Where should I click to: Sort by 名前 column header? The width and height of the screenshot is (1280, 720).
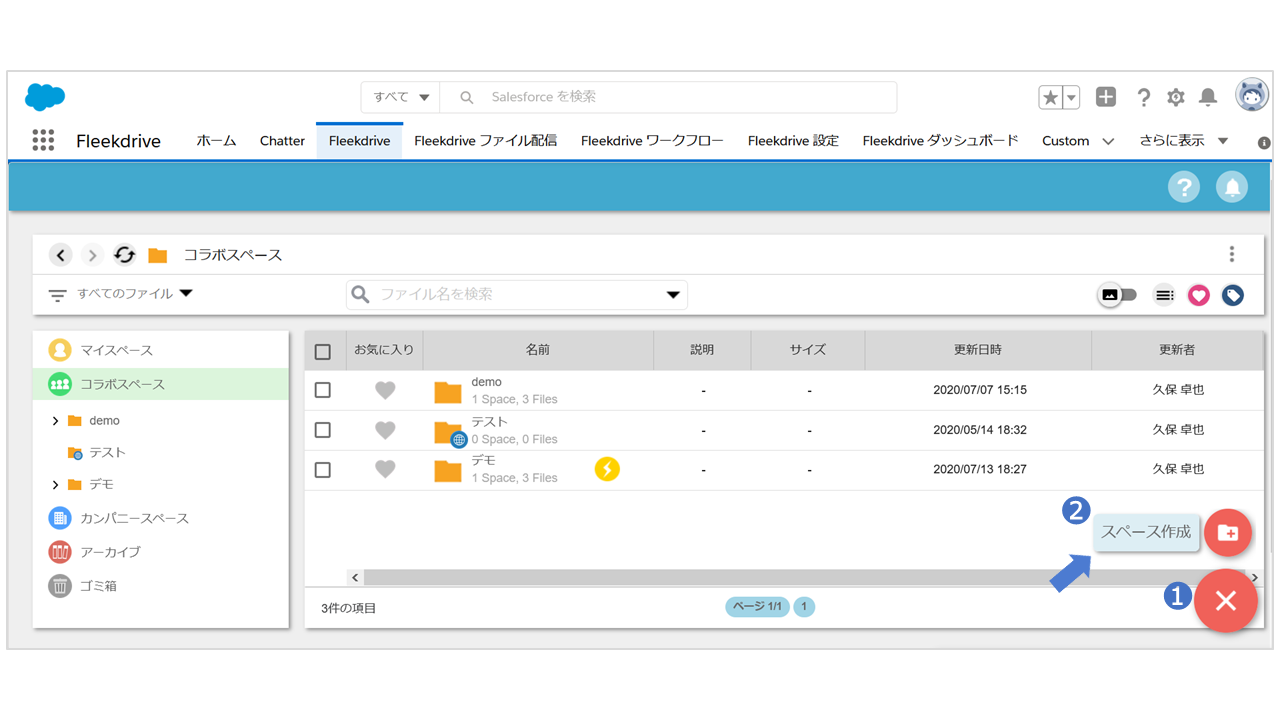(538, 350)
